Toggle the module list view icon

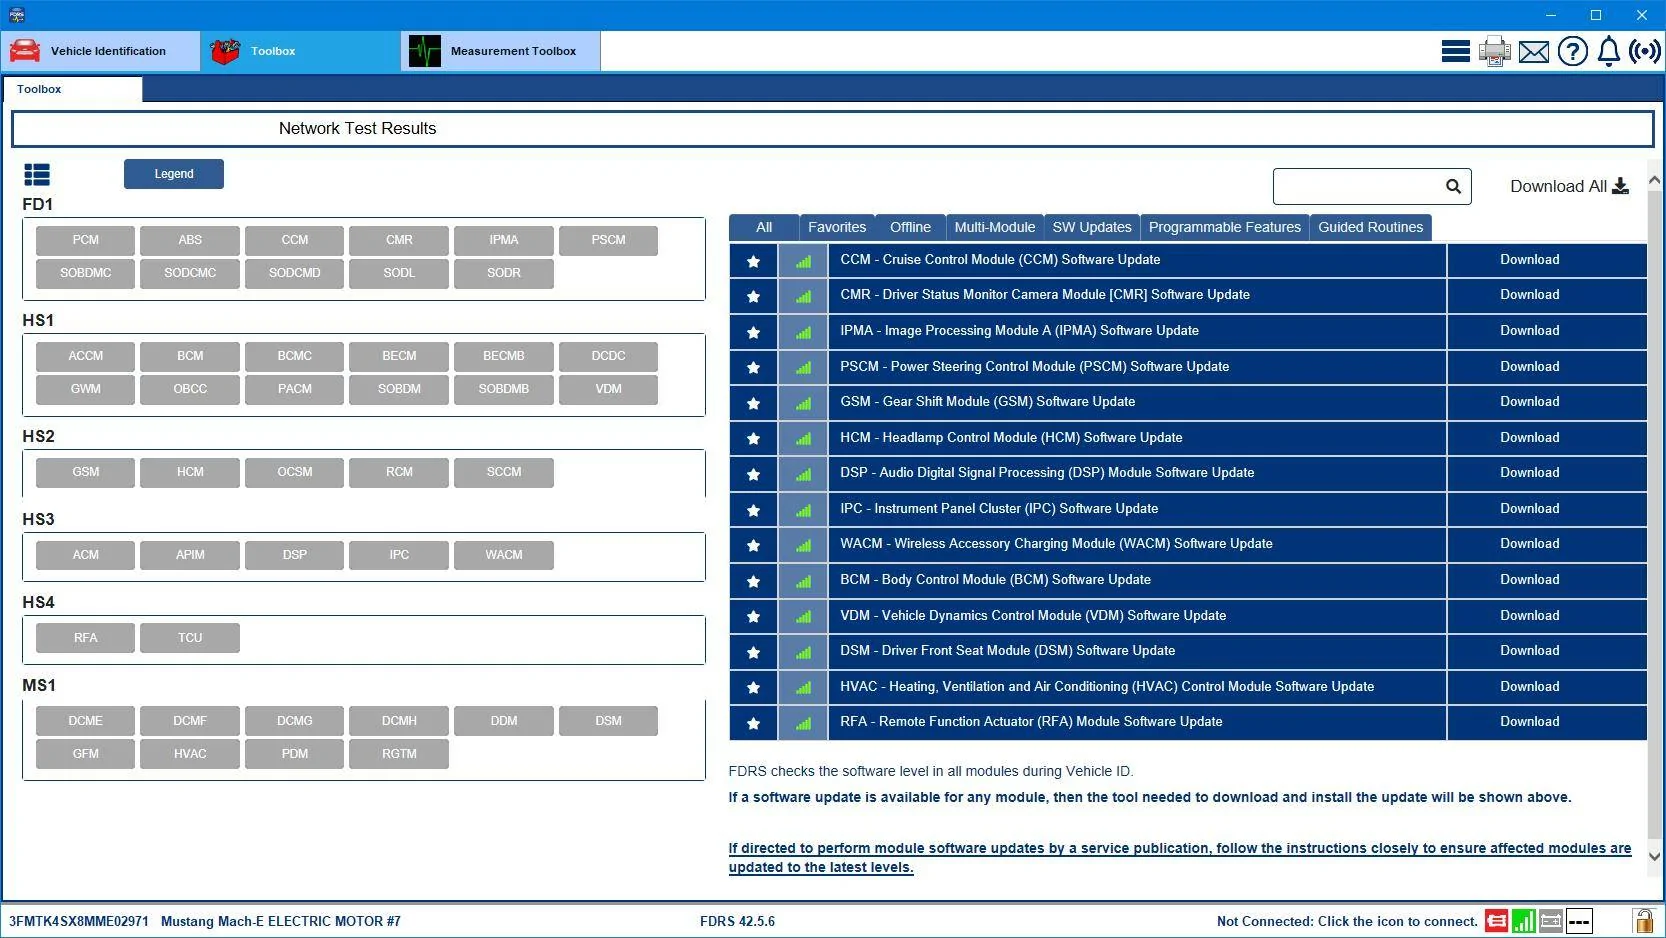(x=37, y=175)
